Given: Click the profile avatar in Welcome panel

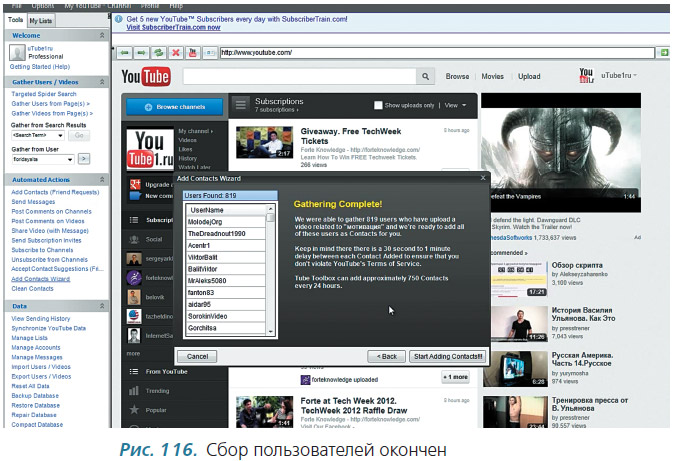Looking at the screenshot, I should pos(17,53).
